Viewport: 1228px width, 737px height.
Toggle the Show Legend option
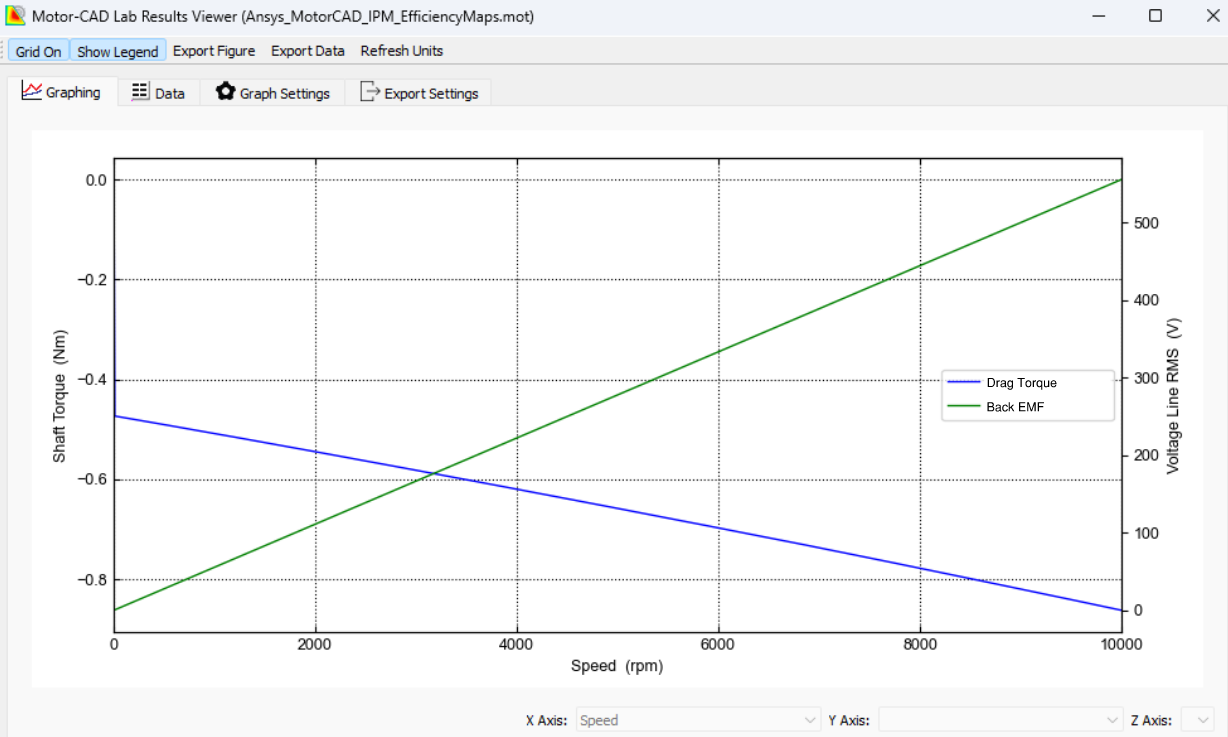point(117,50)
